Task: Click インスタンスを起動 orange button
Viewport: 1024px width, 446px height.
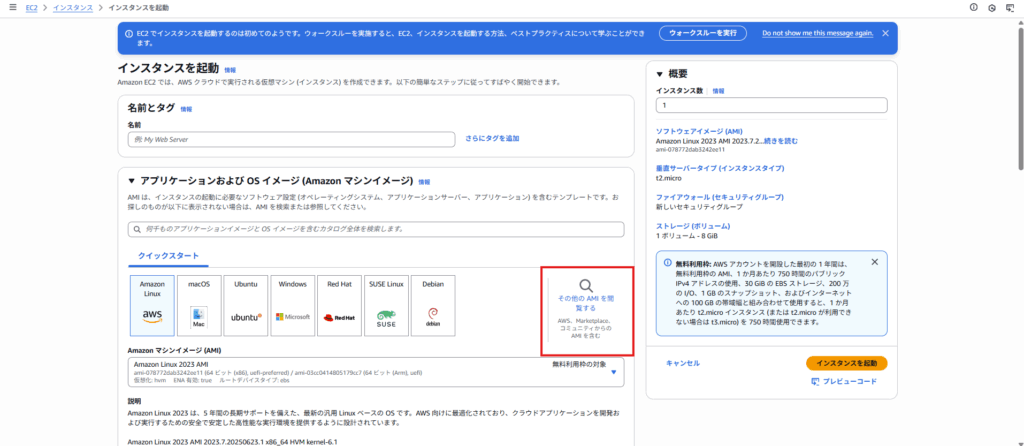Action: [846, 363]
